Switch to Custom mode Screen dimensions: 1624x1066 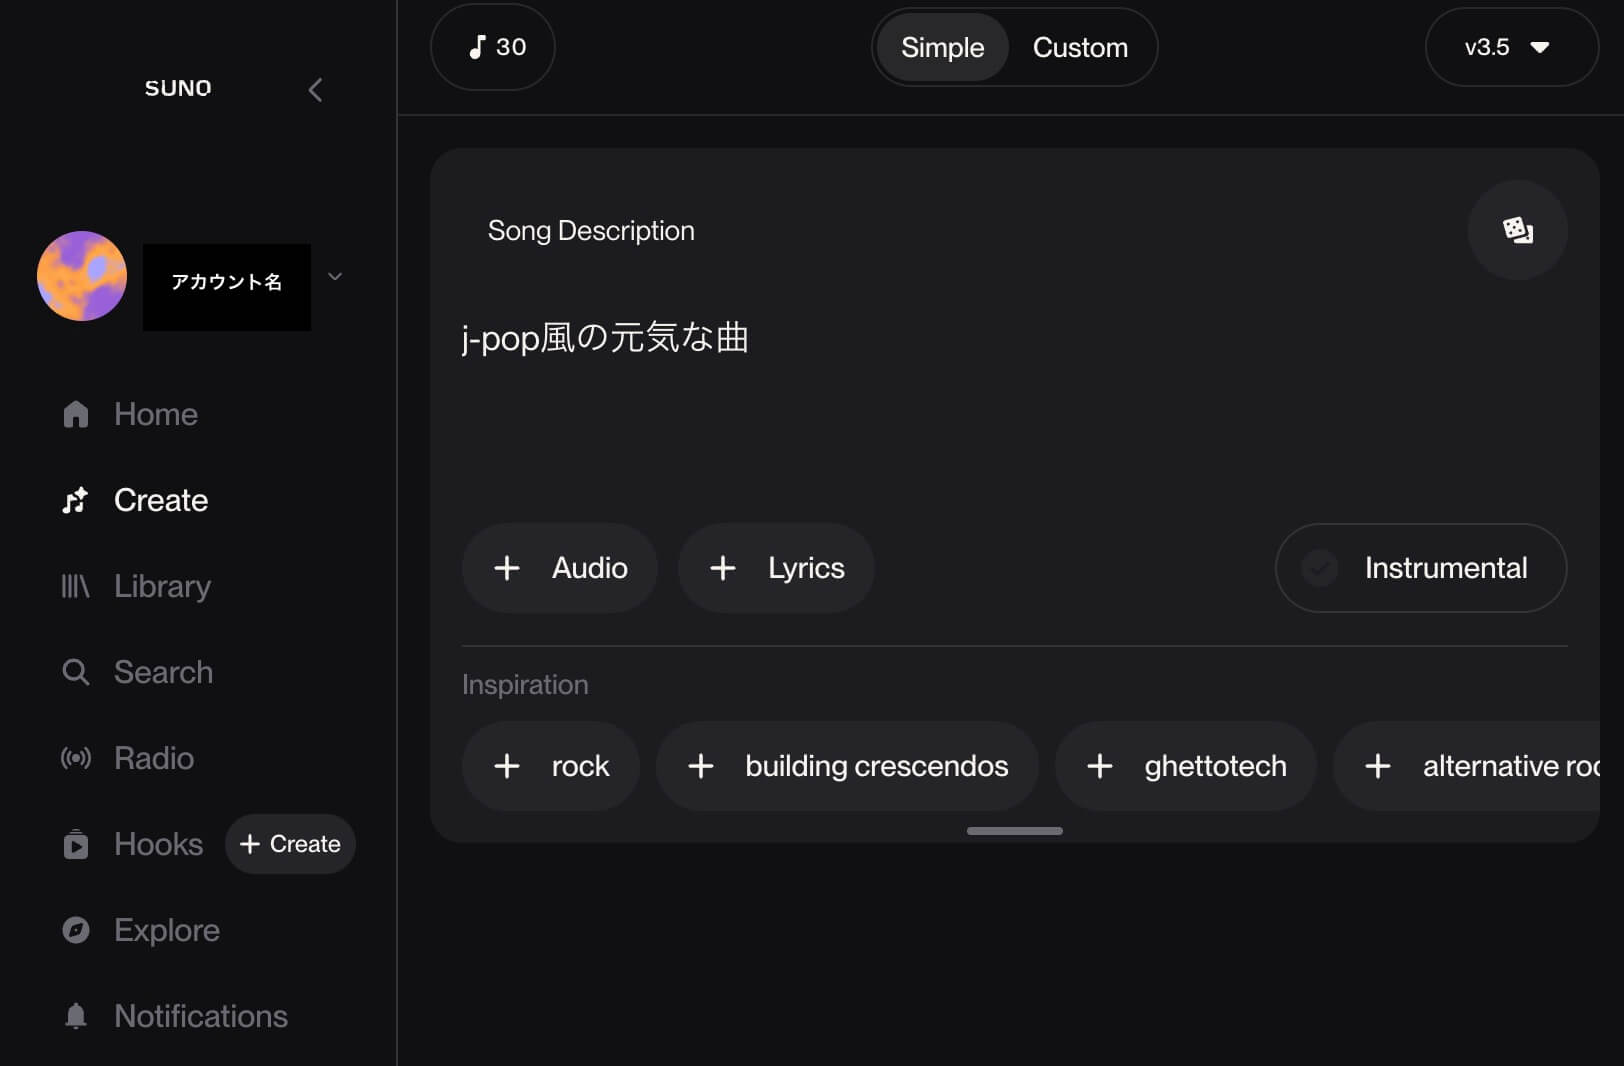click(1080, 47)
